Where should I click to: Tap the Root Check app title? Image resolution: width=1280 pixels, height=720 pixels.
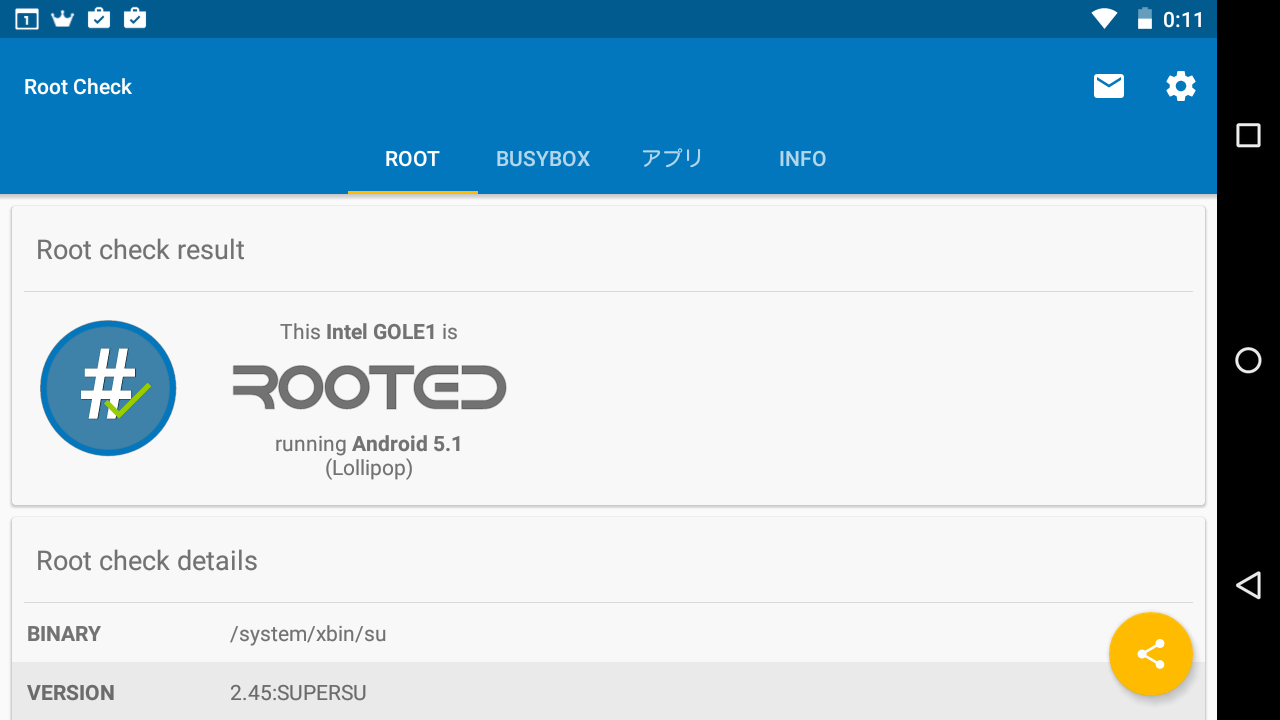coord(78,87)
